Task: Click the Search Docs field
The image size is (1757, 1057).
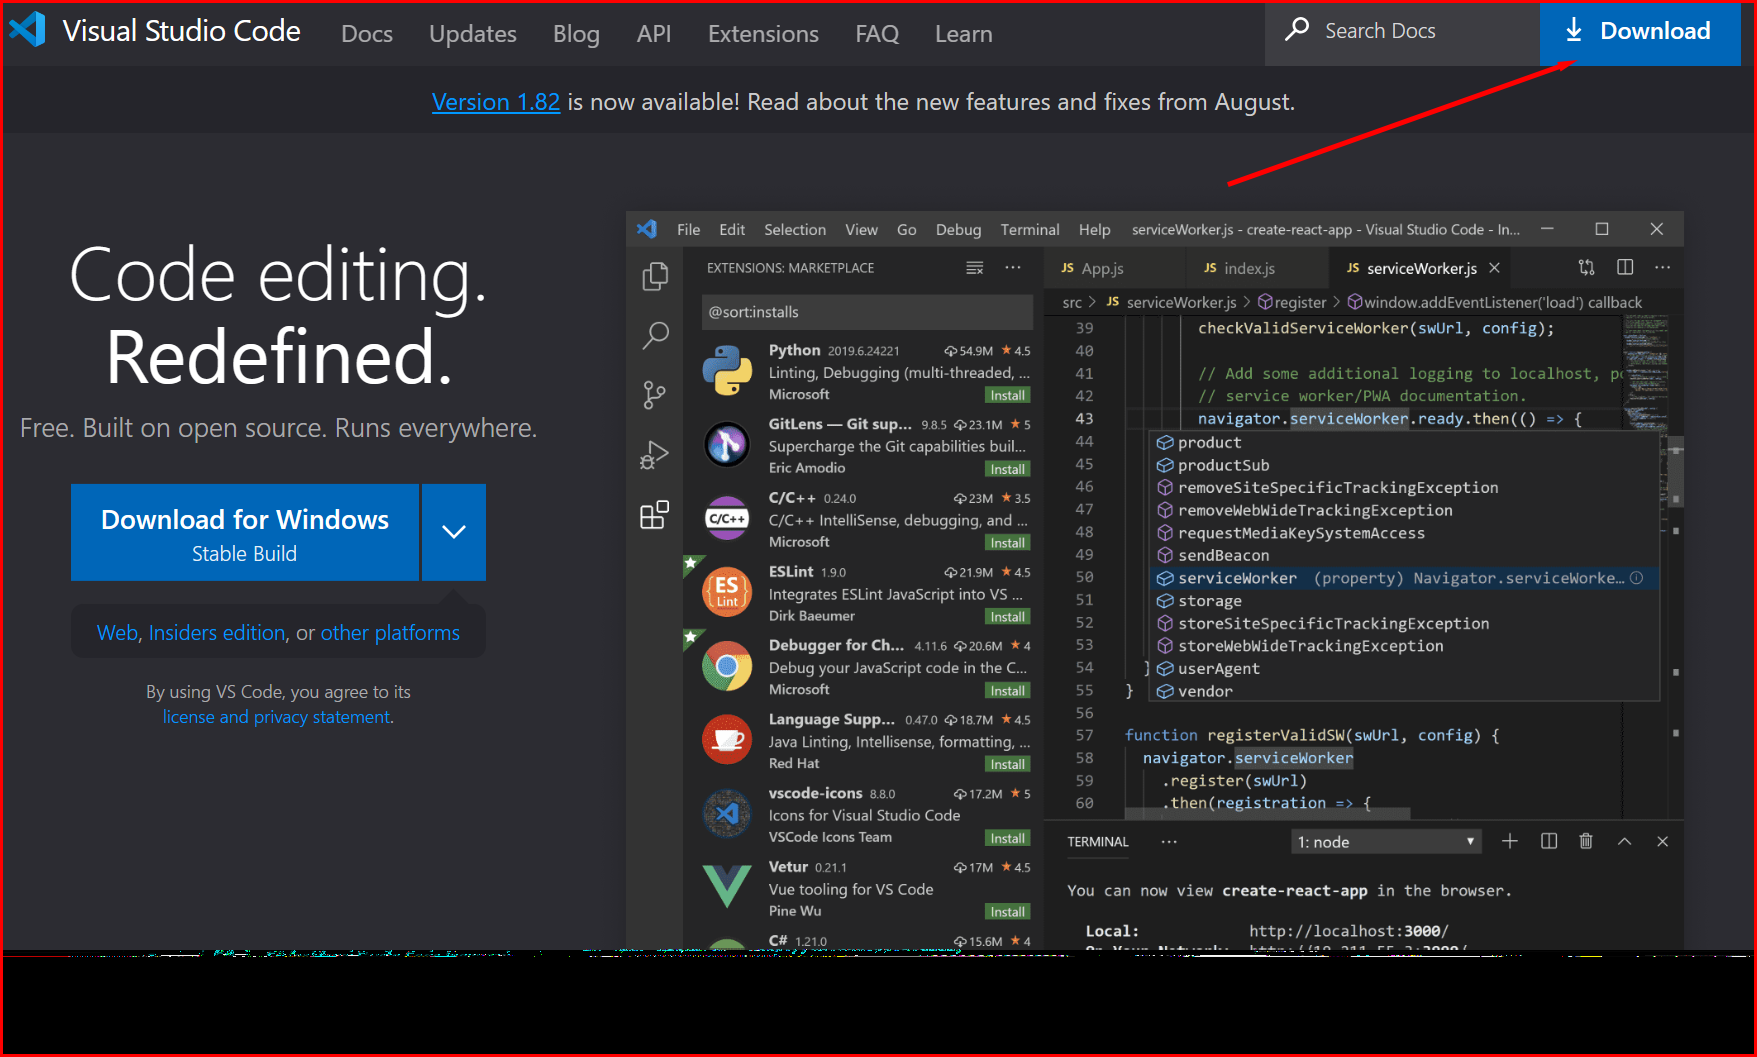Action: click(x=1402, y=33)
